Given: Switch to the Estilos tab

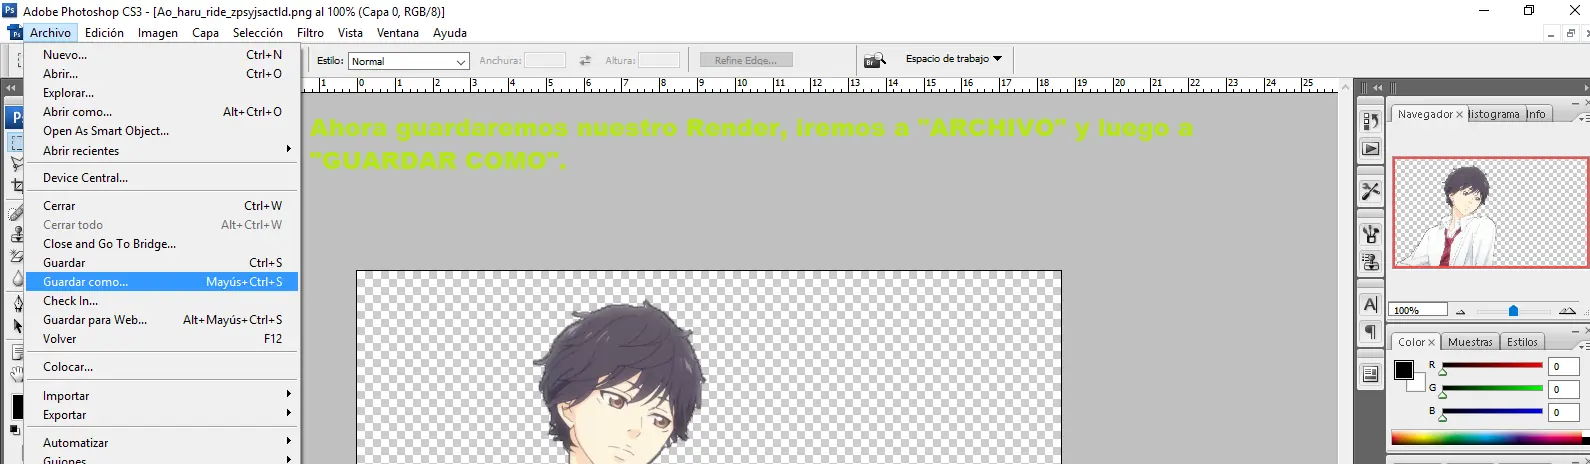Looking at the screenshot, I should (1522, 342).
